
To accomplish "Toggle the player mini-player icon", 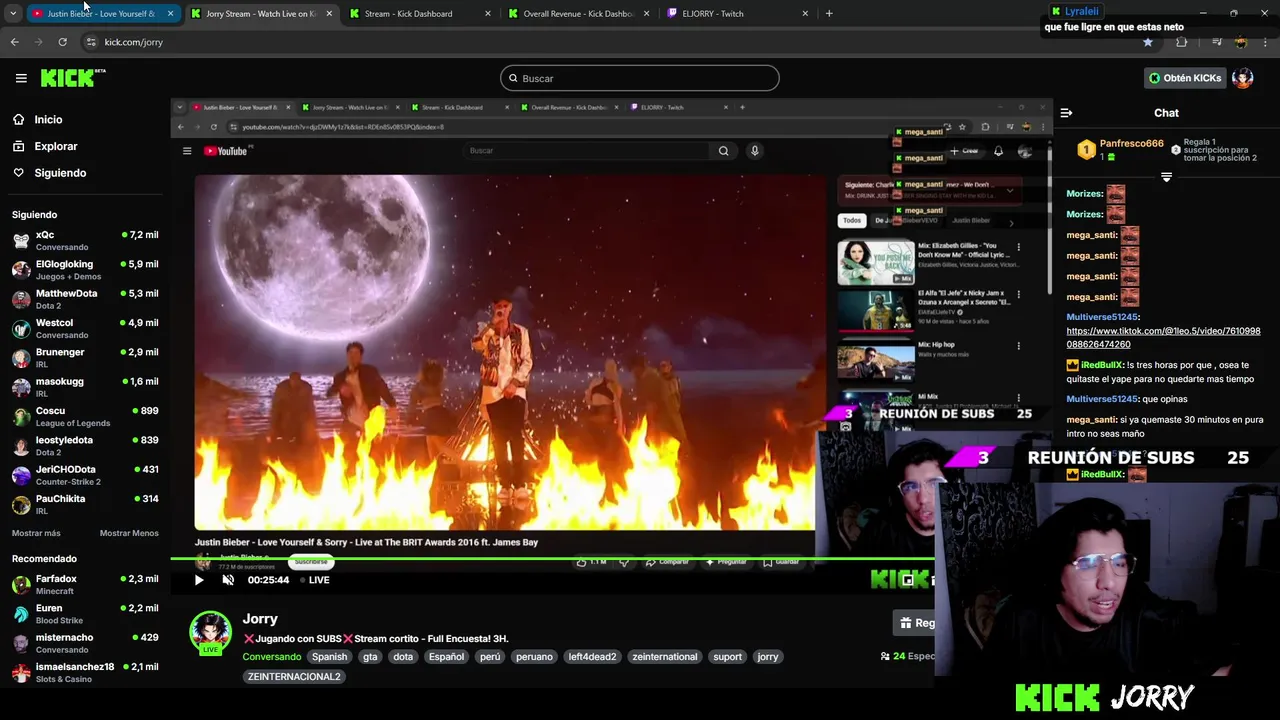I will [x=908, y=580].
